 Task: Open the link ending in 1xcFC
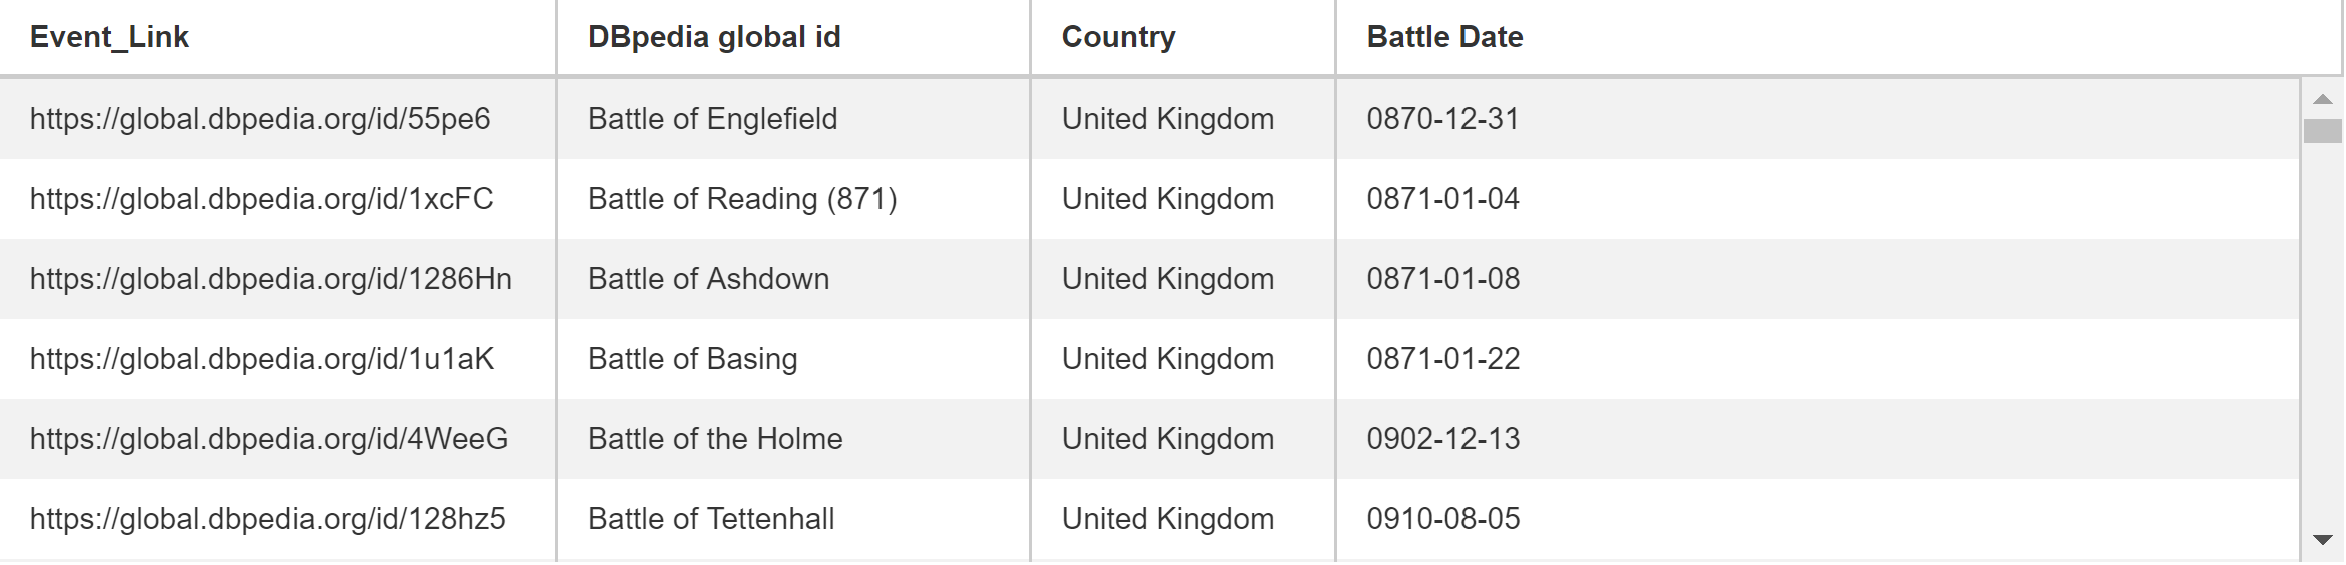[x=262, y=199]
